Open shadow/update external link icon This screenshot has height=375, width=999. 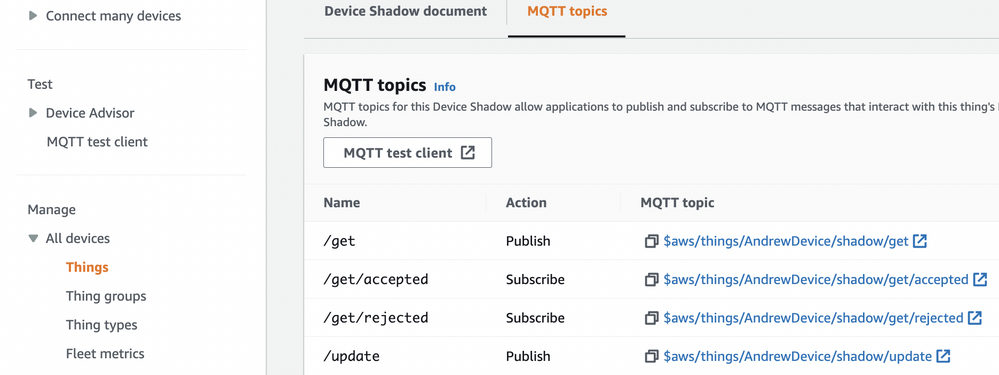[x=944, y=356]
